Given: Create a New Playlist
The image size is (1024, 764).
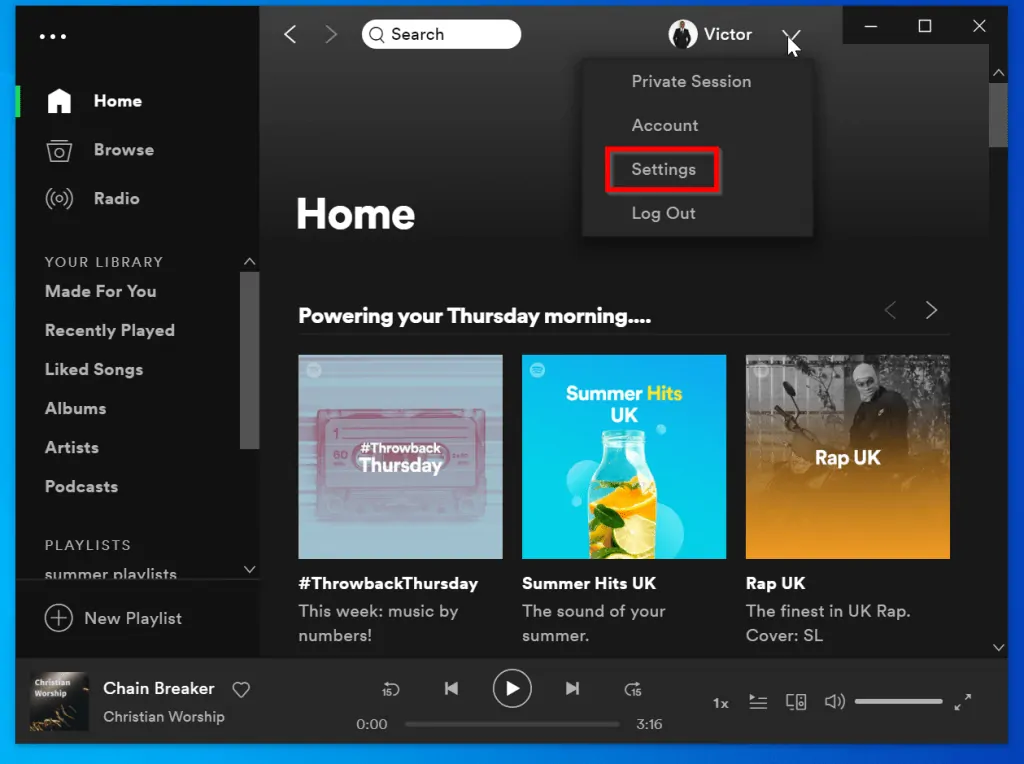Looking at the screenshot, I should tap(114, 618).
